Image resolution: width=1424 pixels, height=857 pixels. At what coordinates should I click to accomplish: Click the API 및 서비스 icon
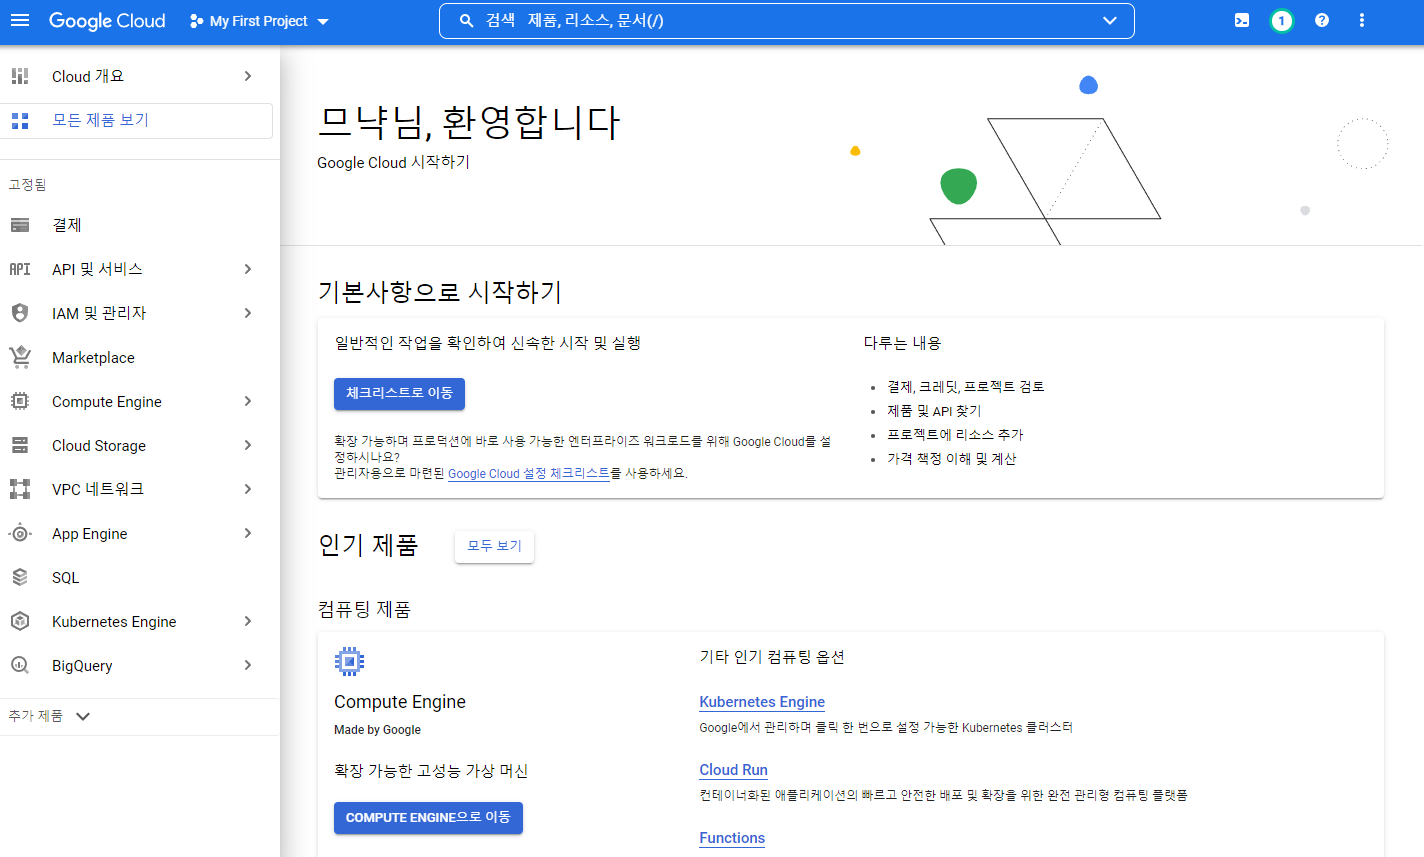click(x=20, y=269)
